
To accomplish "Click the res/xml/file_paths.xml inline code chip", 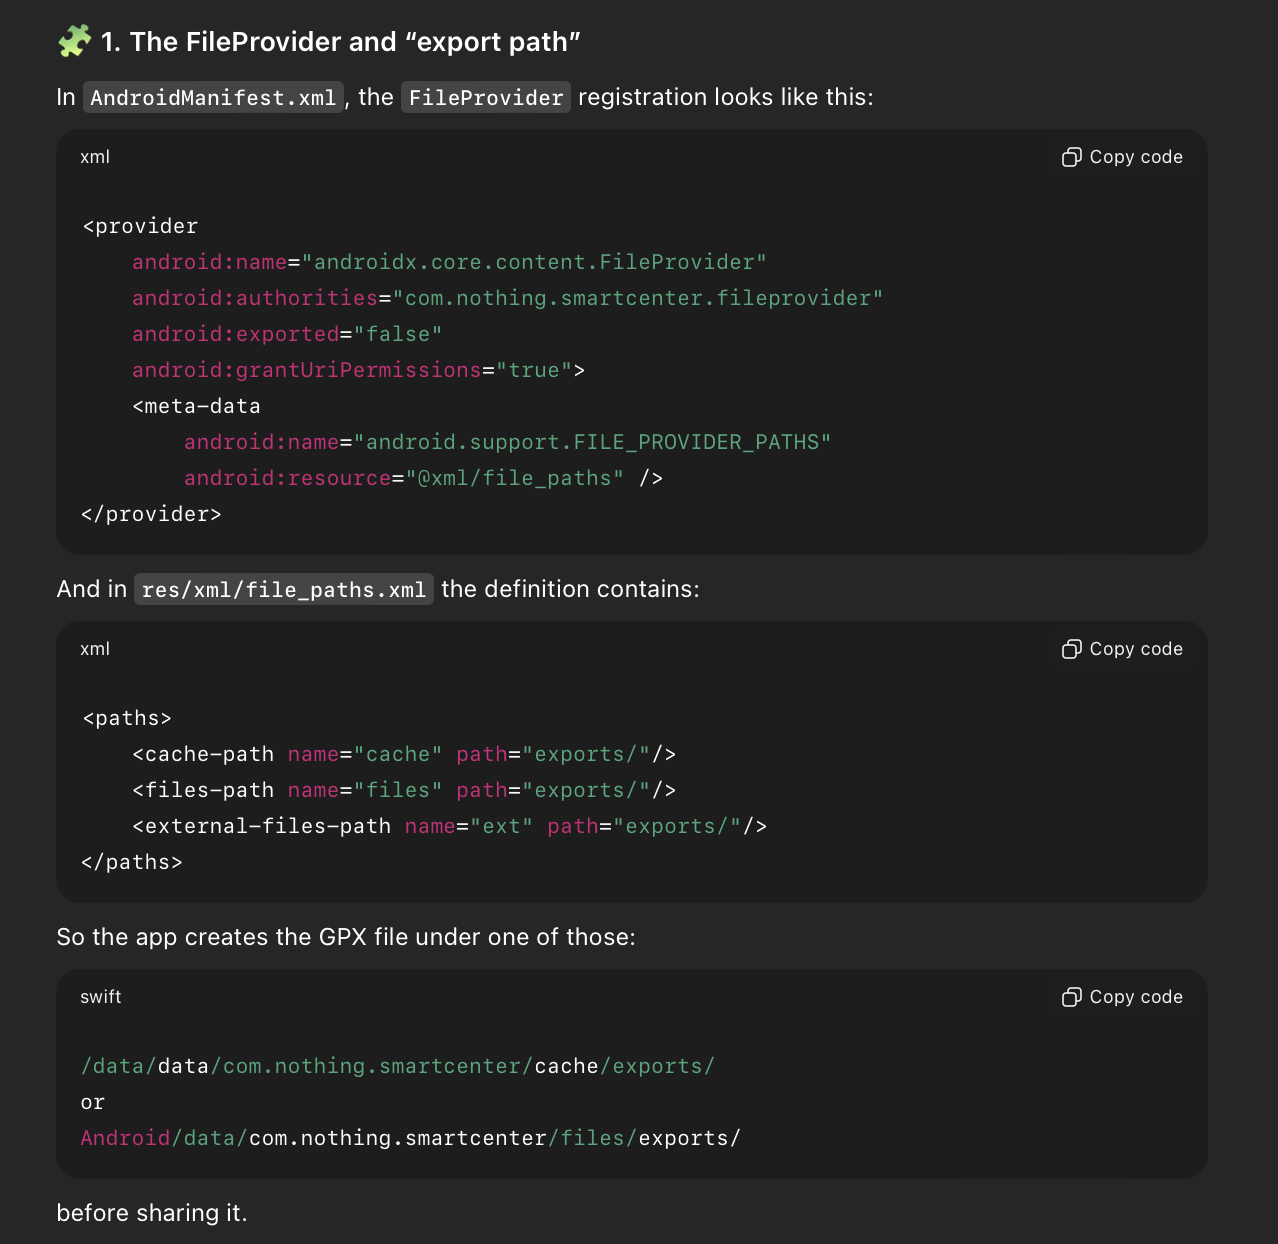I will point(284,590).
